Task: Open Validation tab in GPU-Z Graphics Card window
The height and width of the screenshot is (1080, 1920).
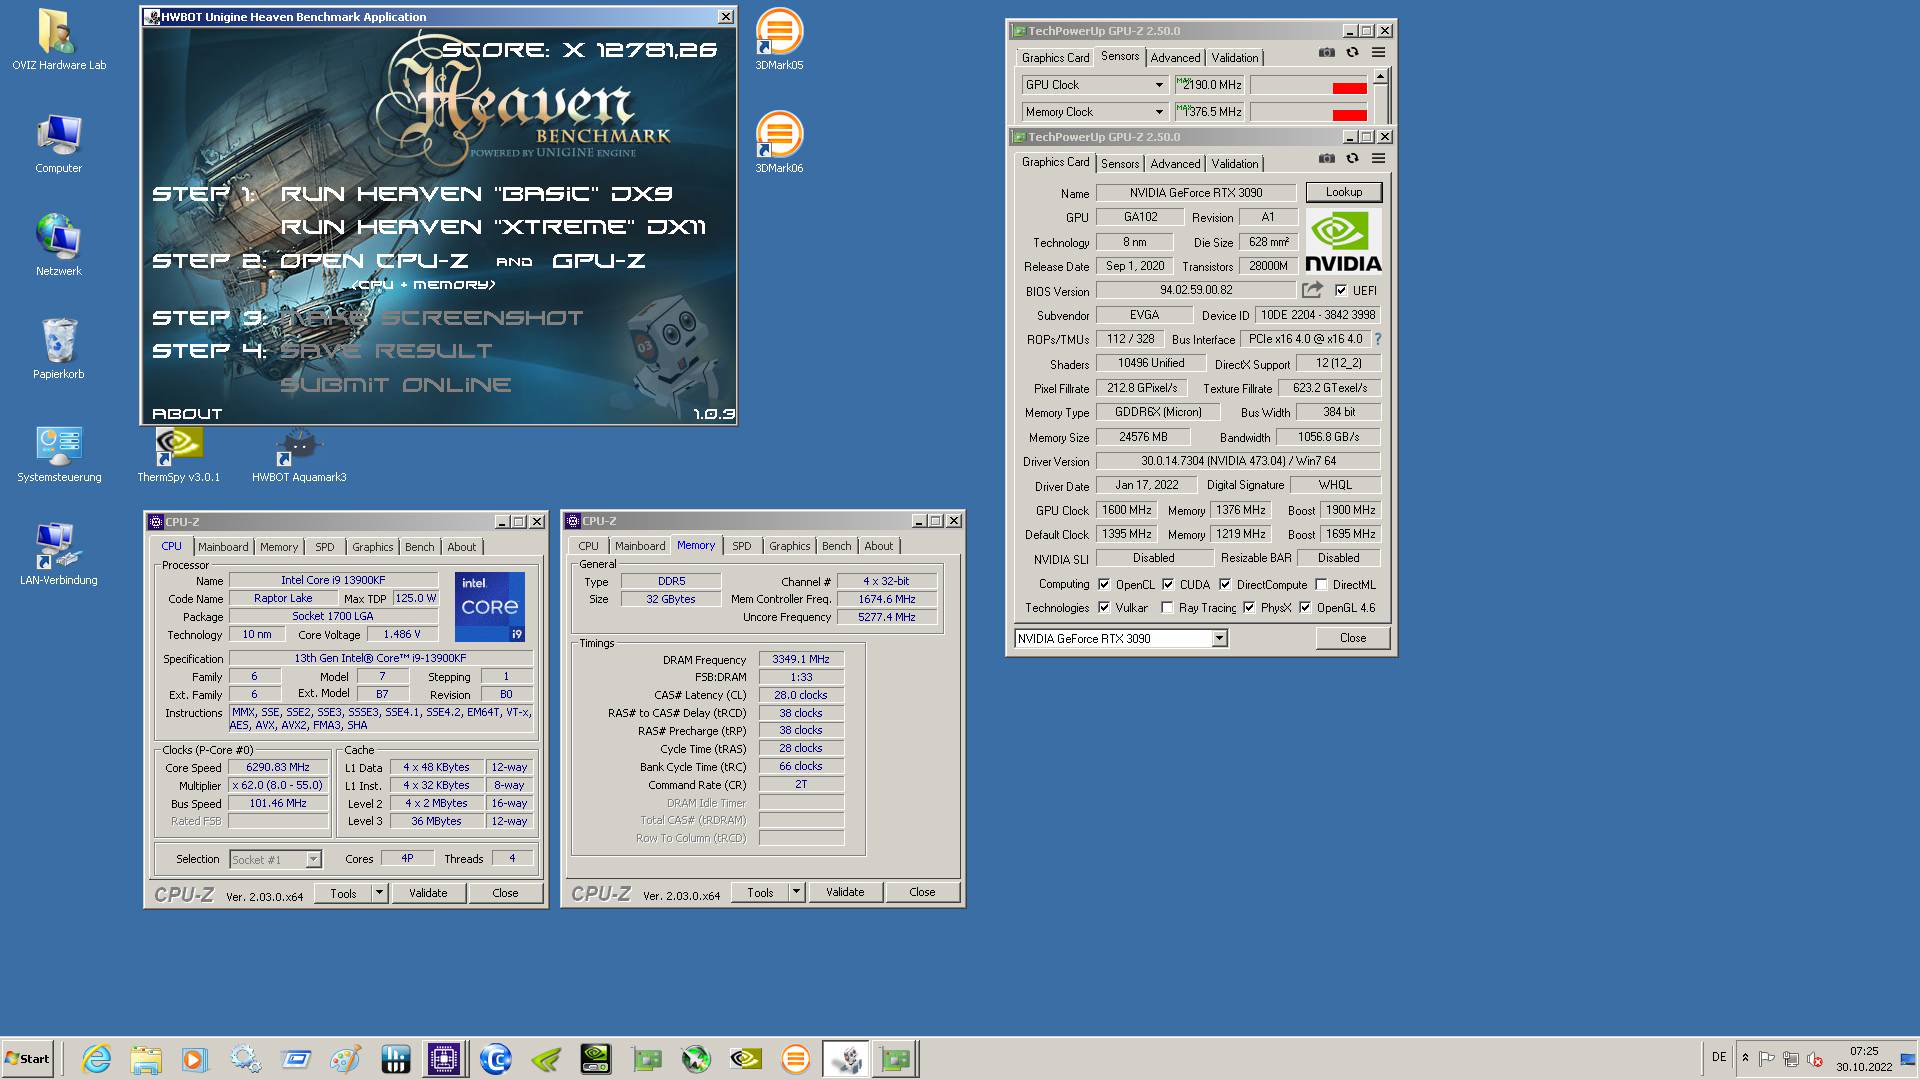Action: point(1235,164)
